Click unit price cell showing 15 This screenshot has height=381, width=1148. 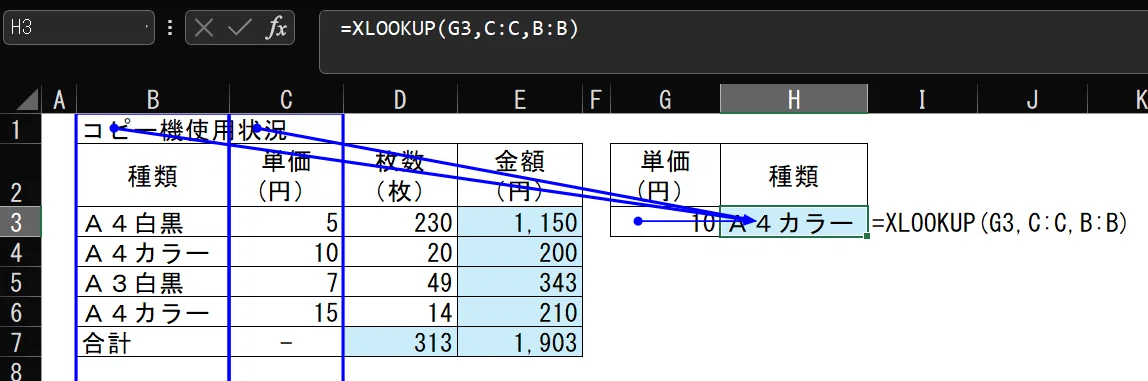286,312
